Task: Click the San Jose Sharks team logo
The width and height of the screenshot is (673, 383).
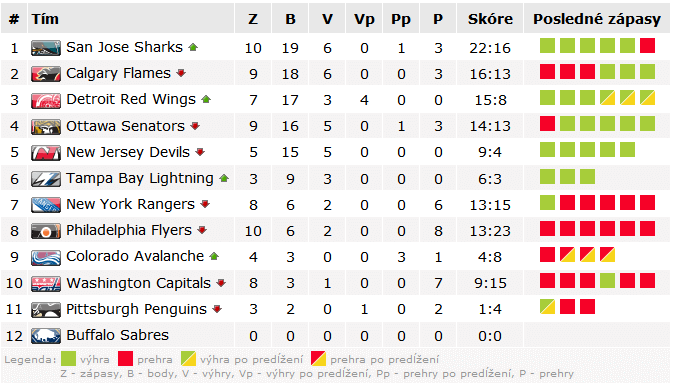Action: pos(46,48)
